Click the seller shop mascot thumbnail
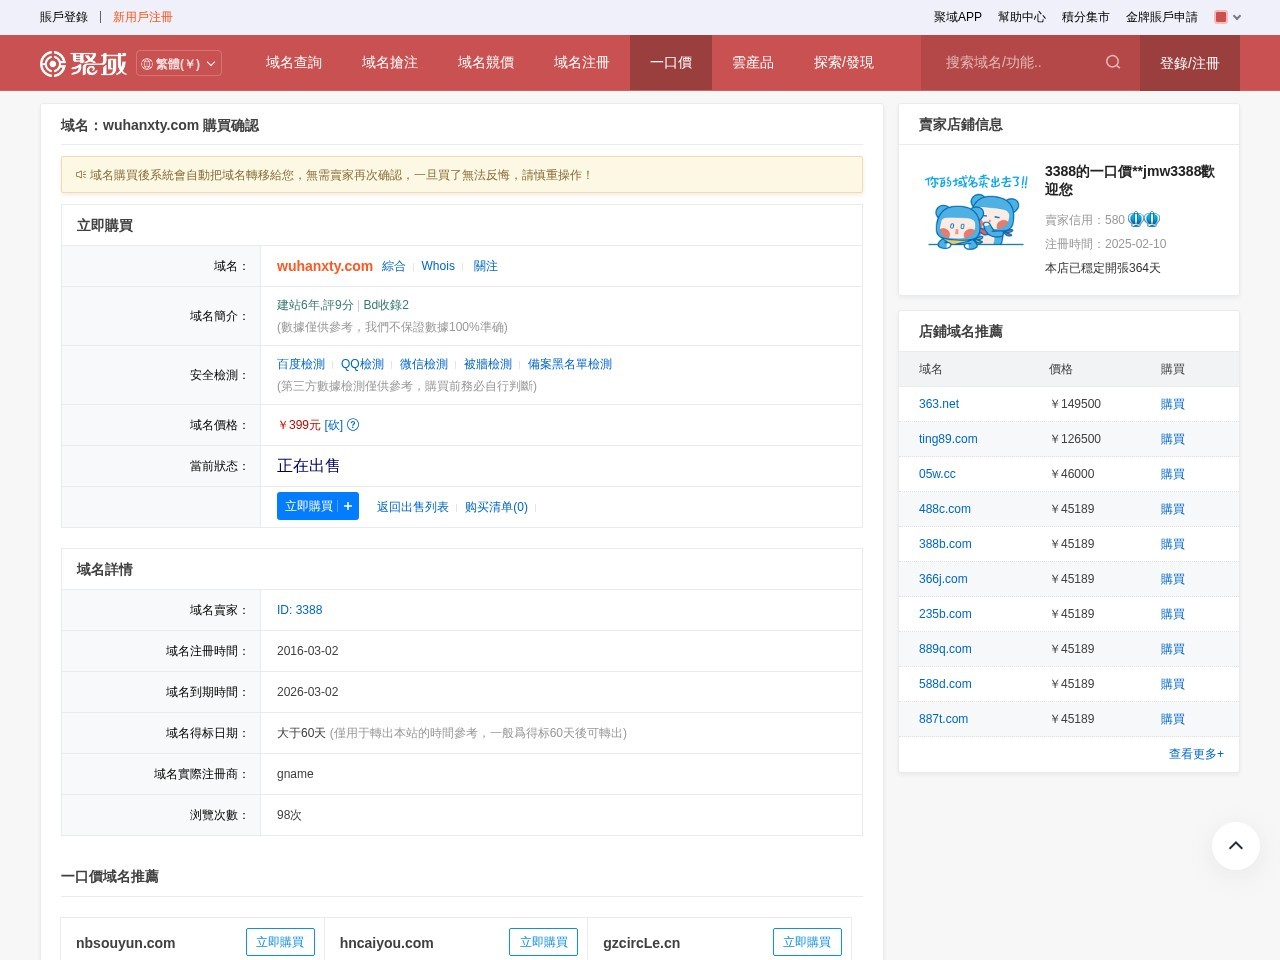This screenshot has width=1280, height=960. [x=976, y=211]
